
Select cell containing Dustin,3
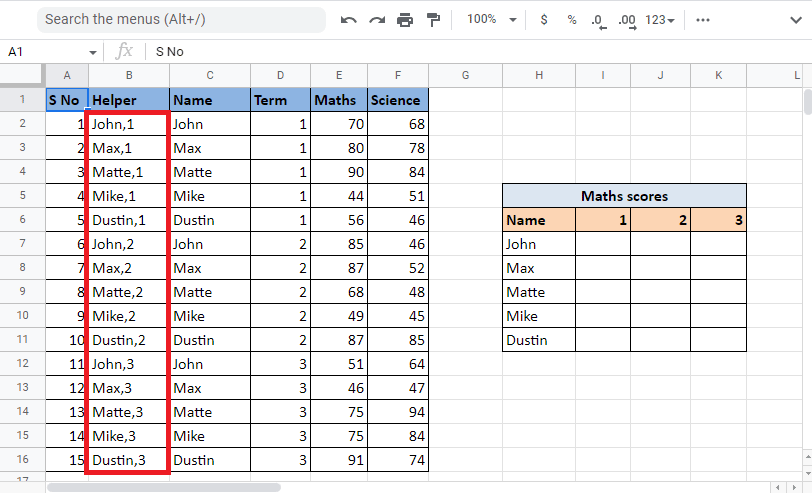coord(129,460)
